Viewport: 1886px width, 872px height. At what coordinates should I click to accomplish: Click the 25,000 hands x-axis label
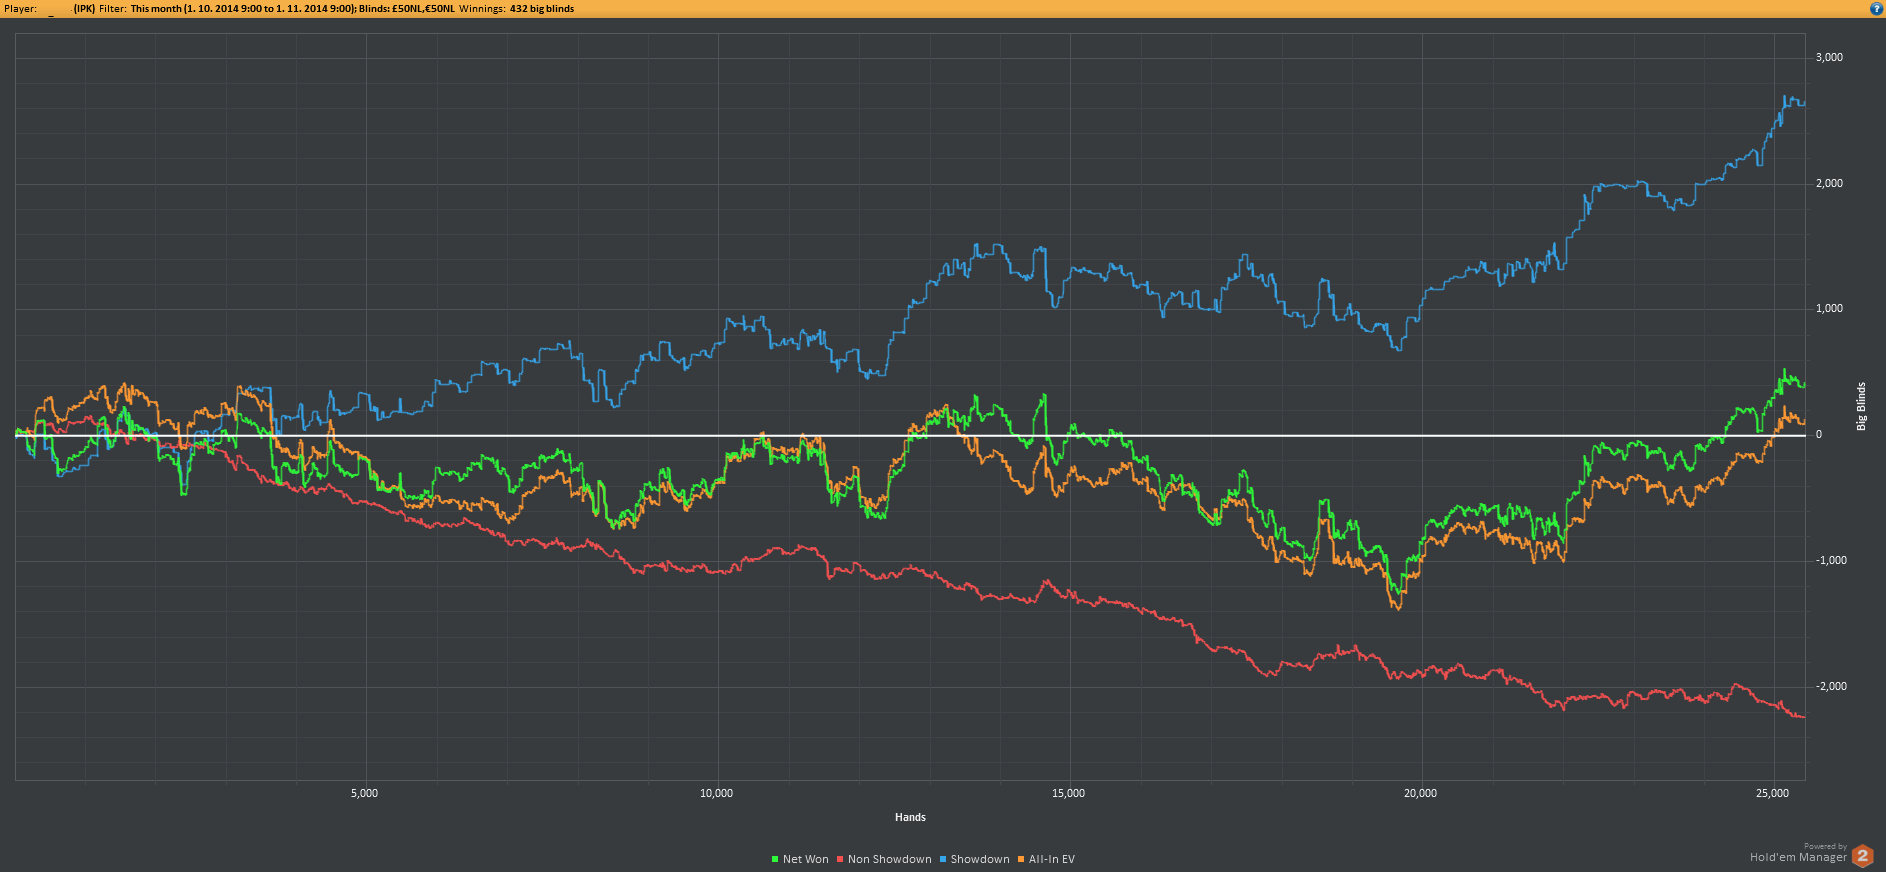tap(1772, 793)
